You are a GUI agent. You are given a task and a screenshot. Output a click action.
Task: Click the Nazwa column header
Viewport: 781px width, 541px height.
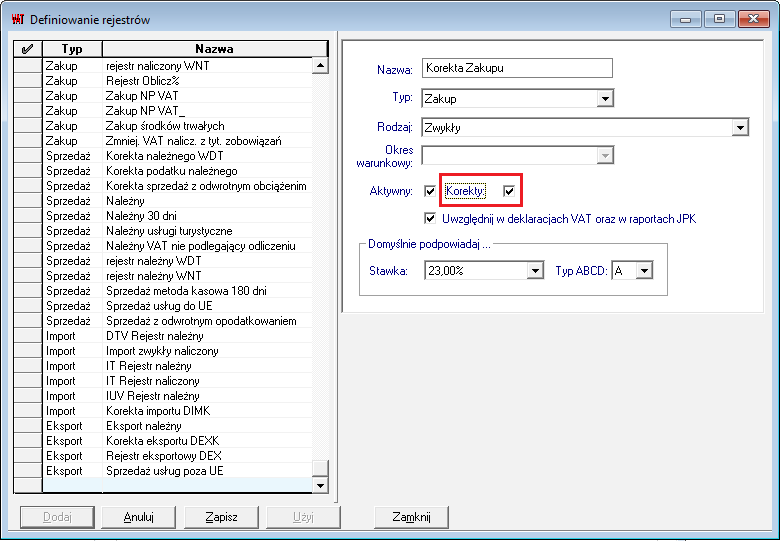click(x=215, y=49)
